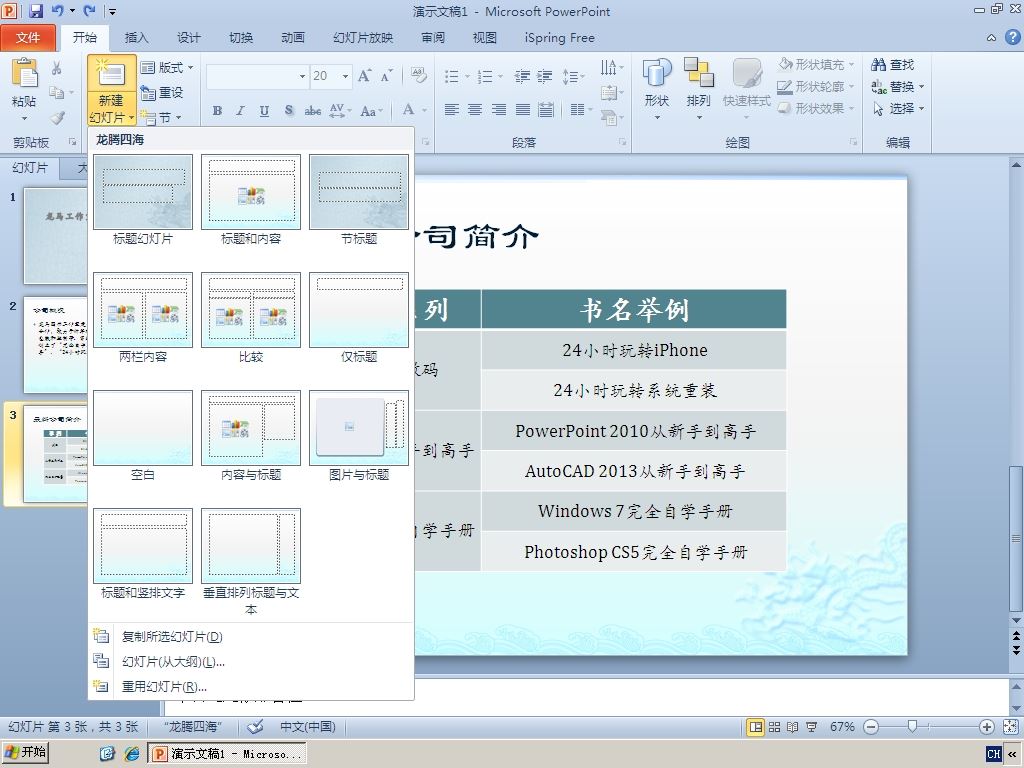Click the Paste icon in clipboard group
The image size is (1024, 768).
[x=24, y=72]
